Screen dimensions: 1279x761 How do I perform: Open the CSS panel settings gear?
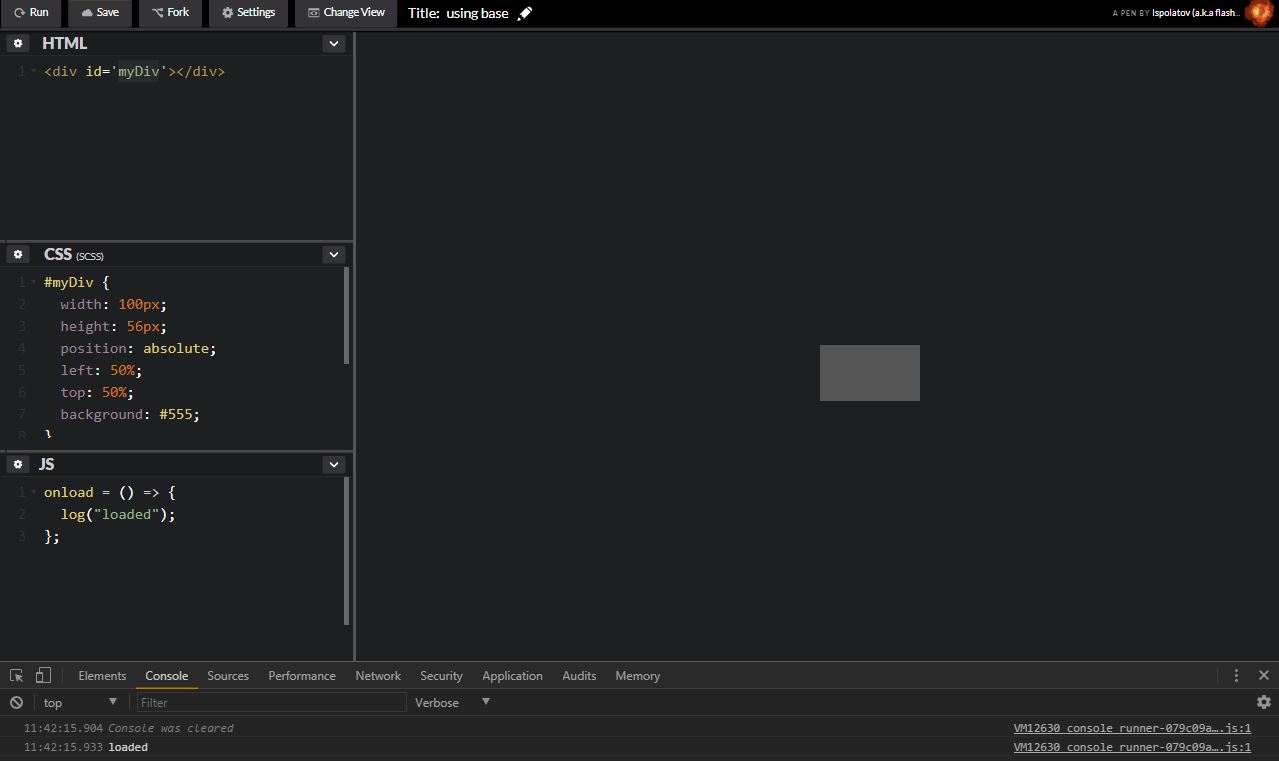point(18,254)
